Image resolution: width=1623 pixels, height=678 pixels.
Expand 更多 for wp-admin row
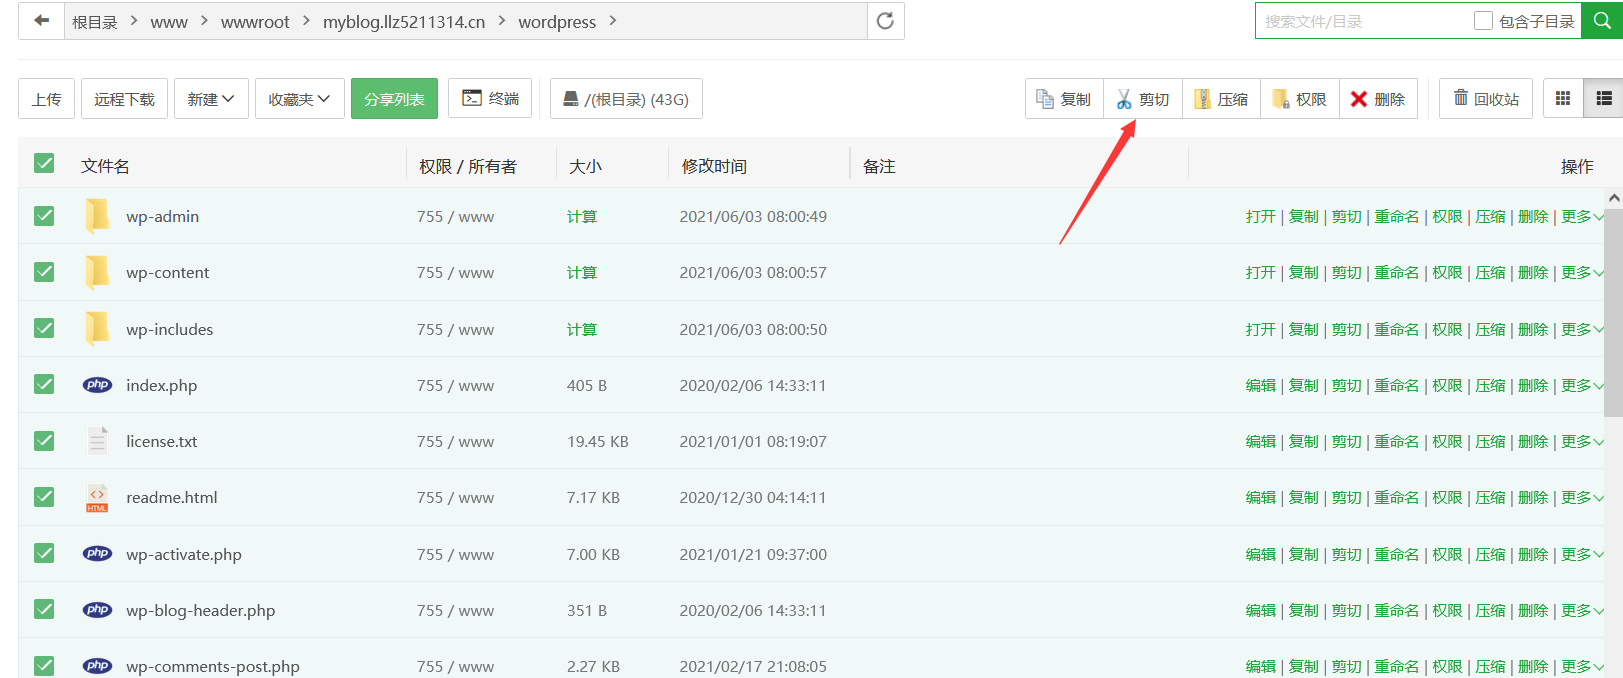tap(1582, 216)
